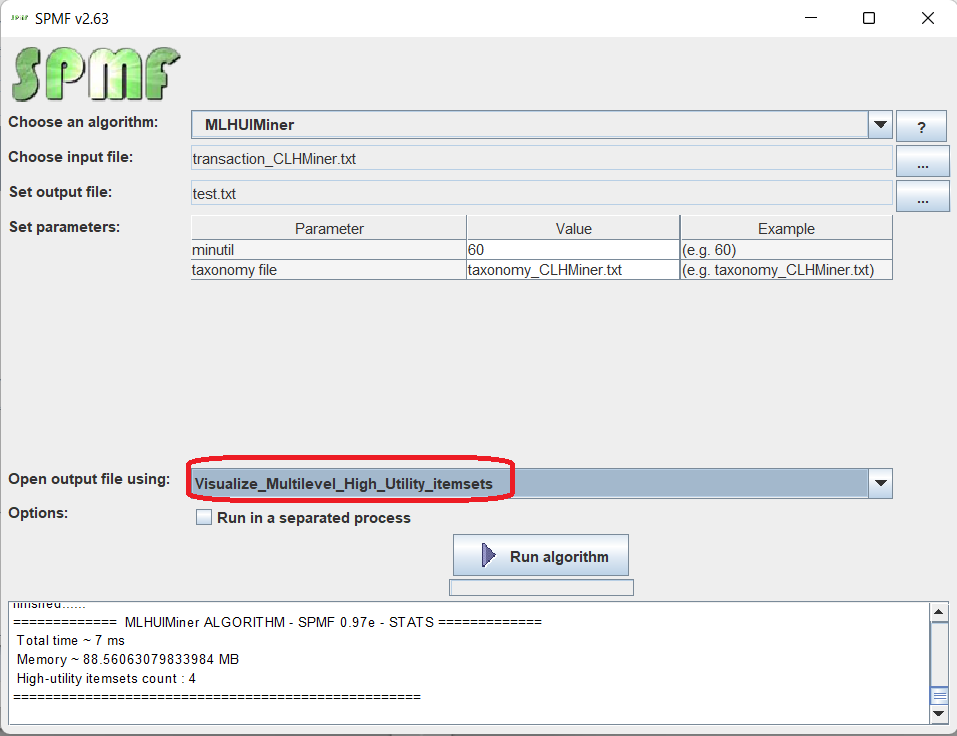
Task: Click the SPMF logo image
Action: (96, 74)
